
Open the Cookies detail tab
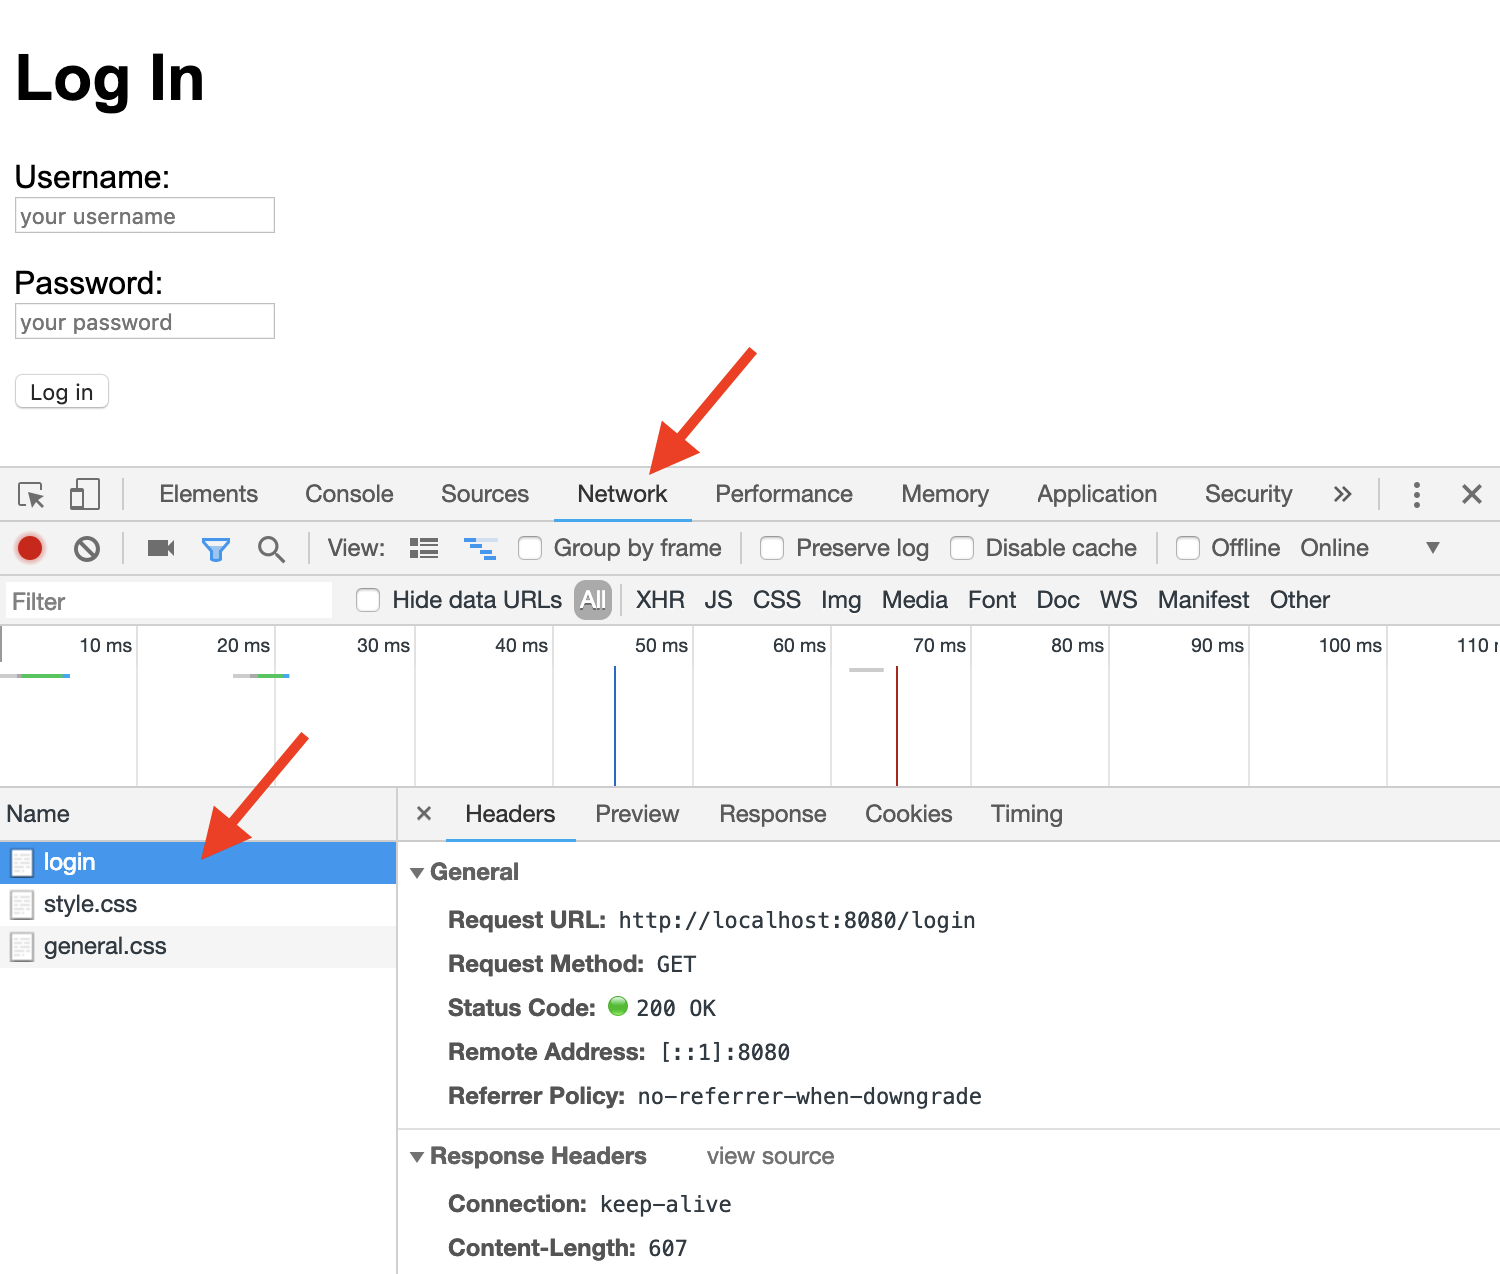[x=909, y=814]
